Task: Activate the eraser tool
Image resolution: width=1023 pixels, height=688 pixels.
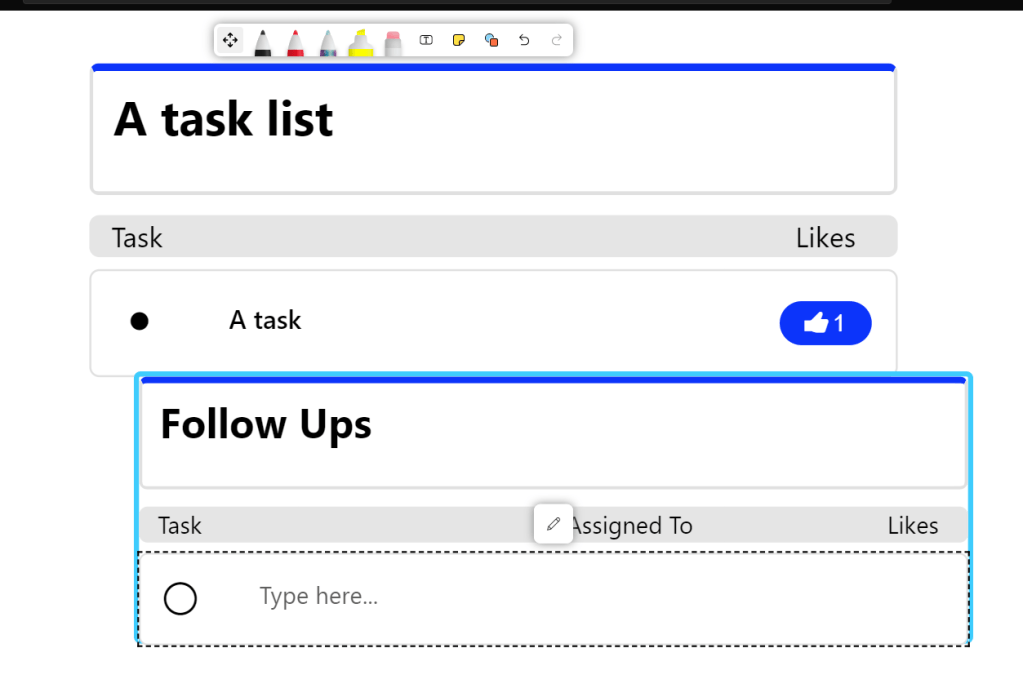Action: click(393, 42)
